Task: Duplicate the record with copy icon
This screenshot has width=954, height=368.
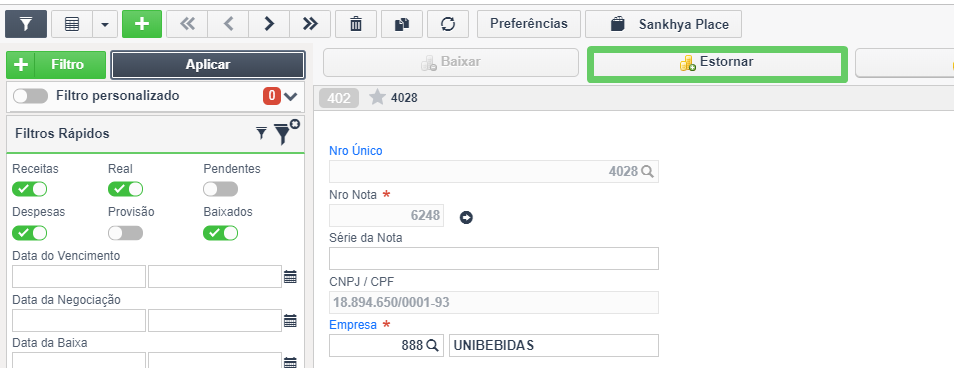Action: (402, 24)
